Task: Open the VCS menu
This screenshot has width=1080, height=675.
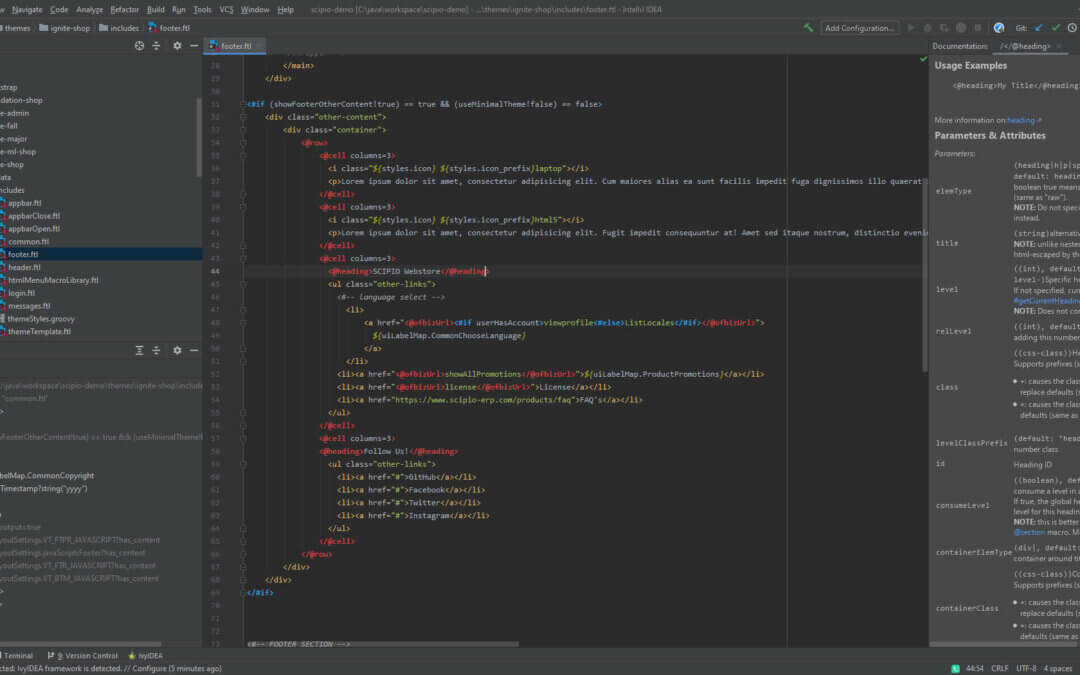Action: tap(226, 10)
